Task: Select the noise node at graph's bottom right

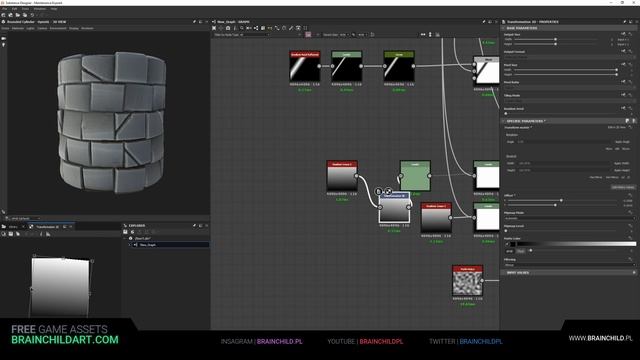Action: pyautogui.click(x=467, y=280)
